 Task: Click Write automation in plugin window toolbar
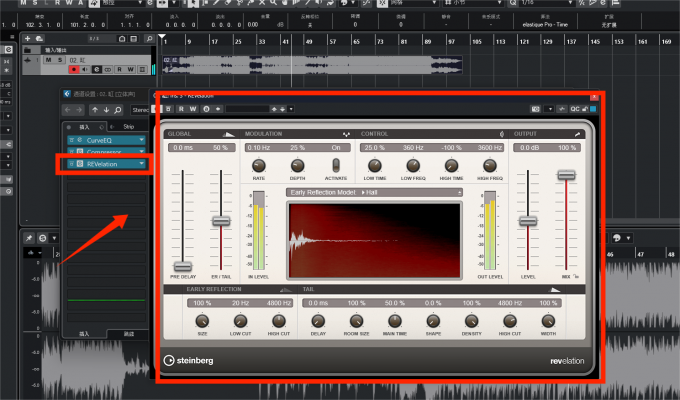[x=193, y=109]
